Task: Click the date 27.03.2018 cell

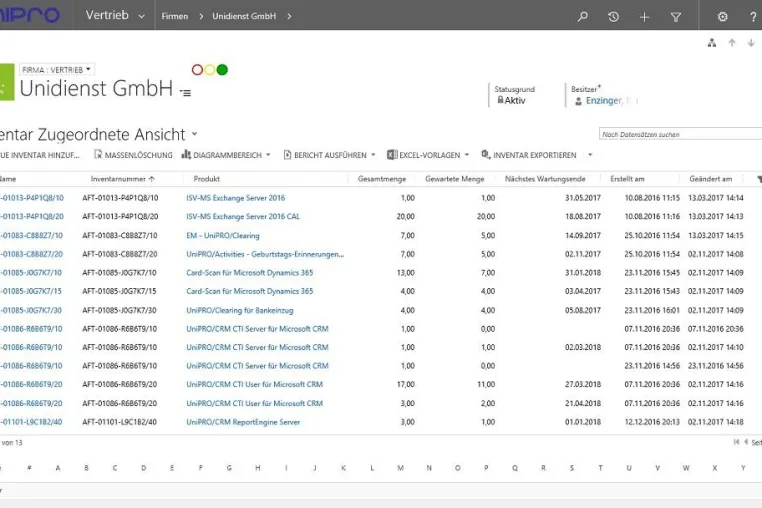Action: click(x=583, y=384)
